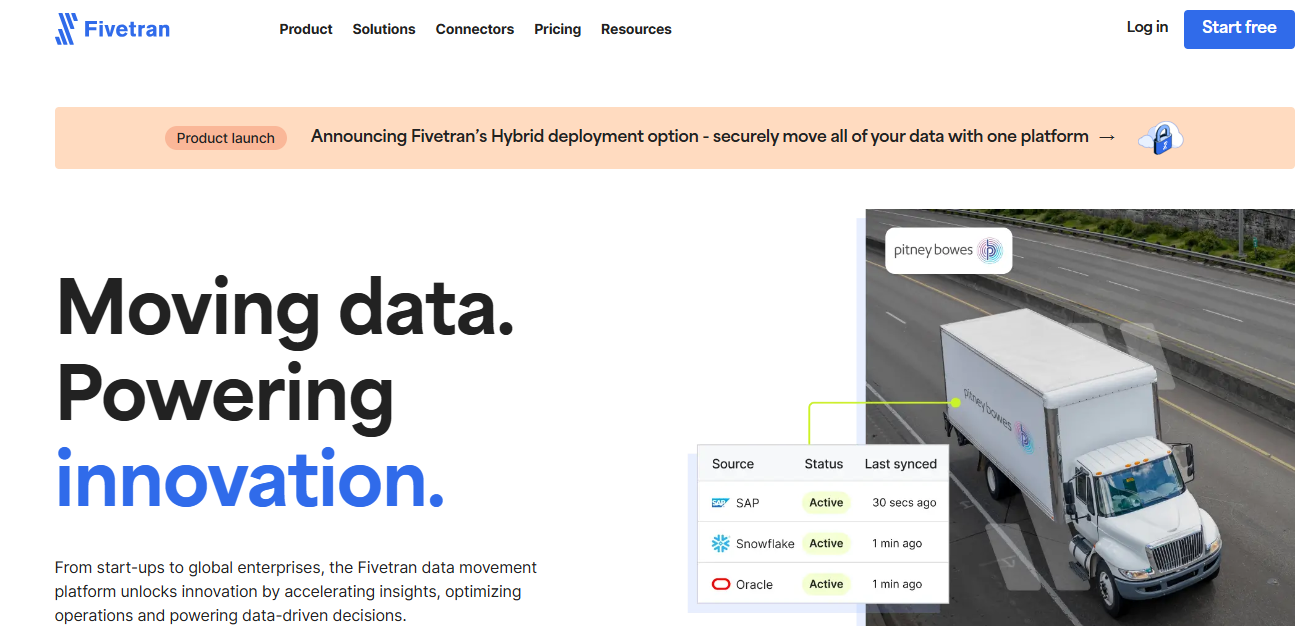
Task: Go to the Connectors page
Action: pos(475,29)
